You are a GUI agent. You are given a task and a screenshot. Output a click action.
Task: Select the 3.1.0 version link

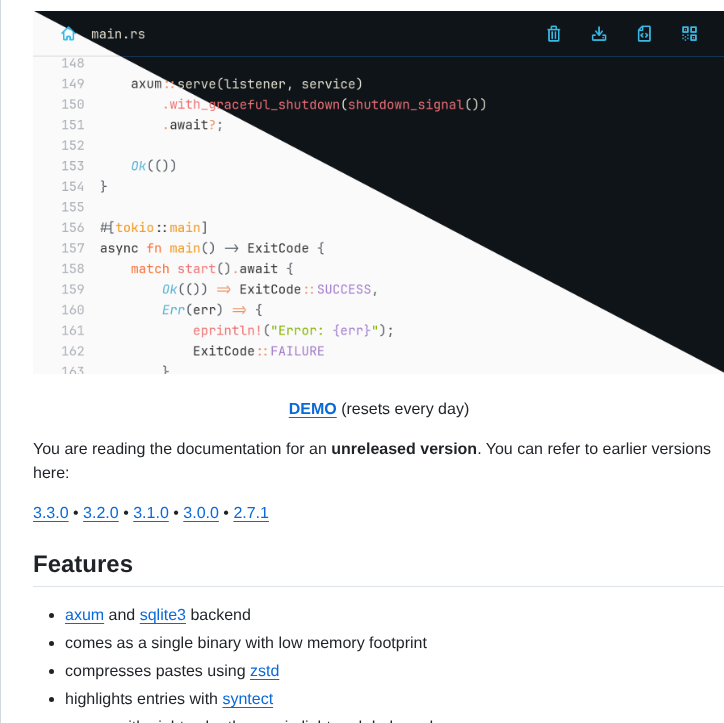click(x=151, y=513)
